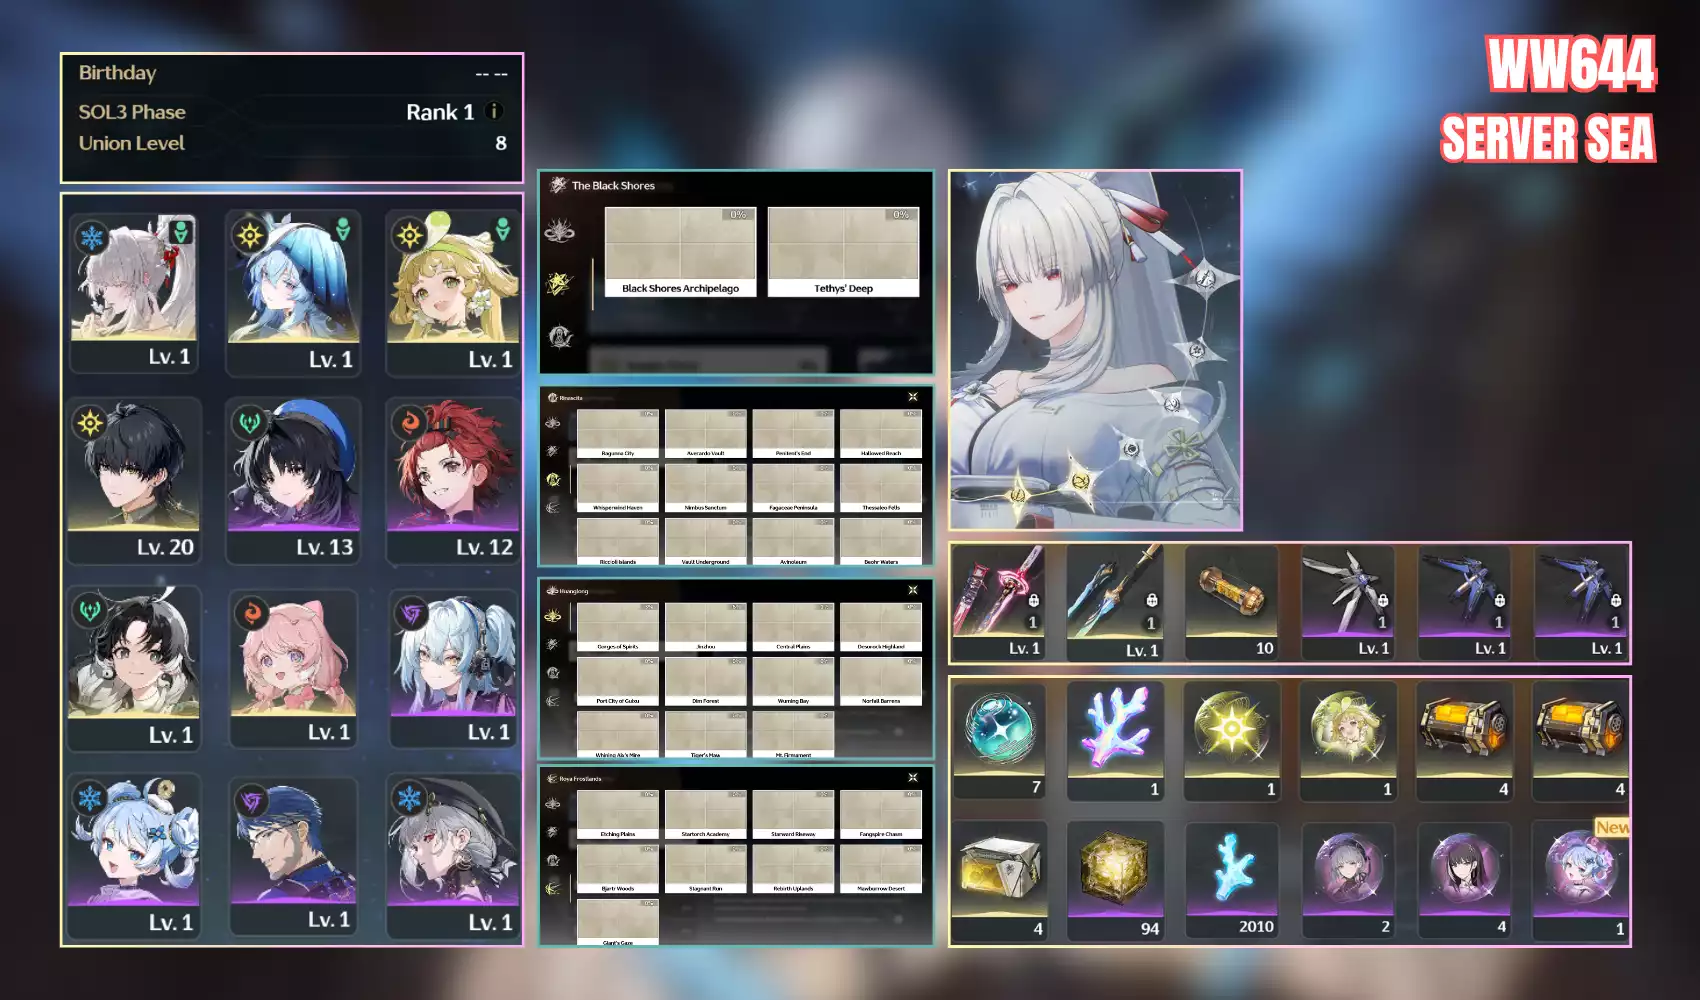Select the highlighted Huanglong region icon in the Huanglong panel

pos(553,616)
